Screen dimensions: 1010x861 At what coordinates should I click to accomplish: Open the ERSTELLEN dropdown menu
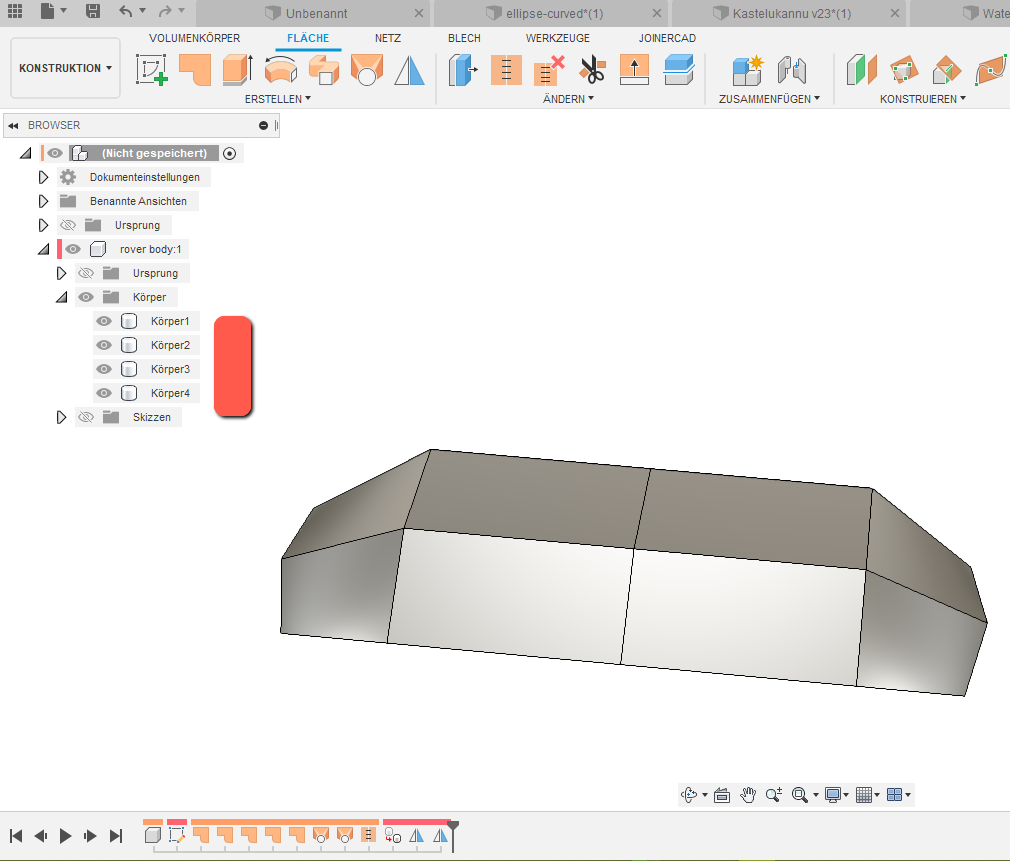278,99
